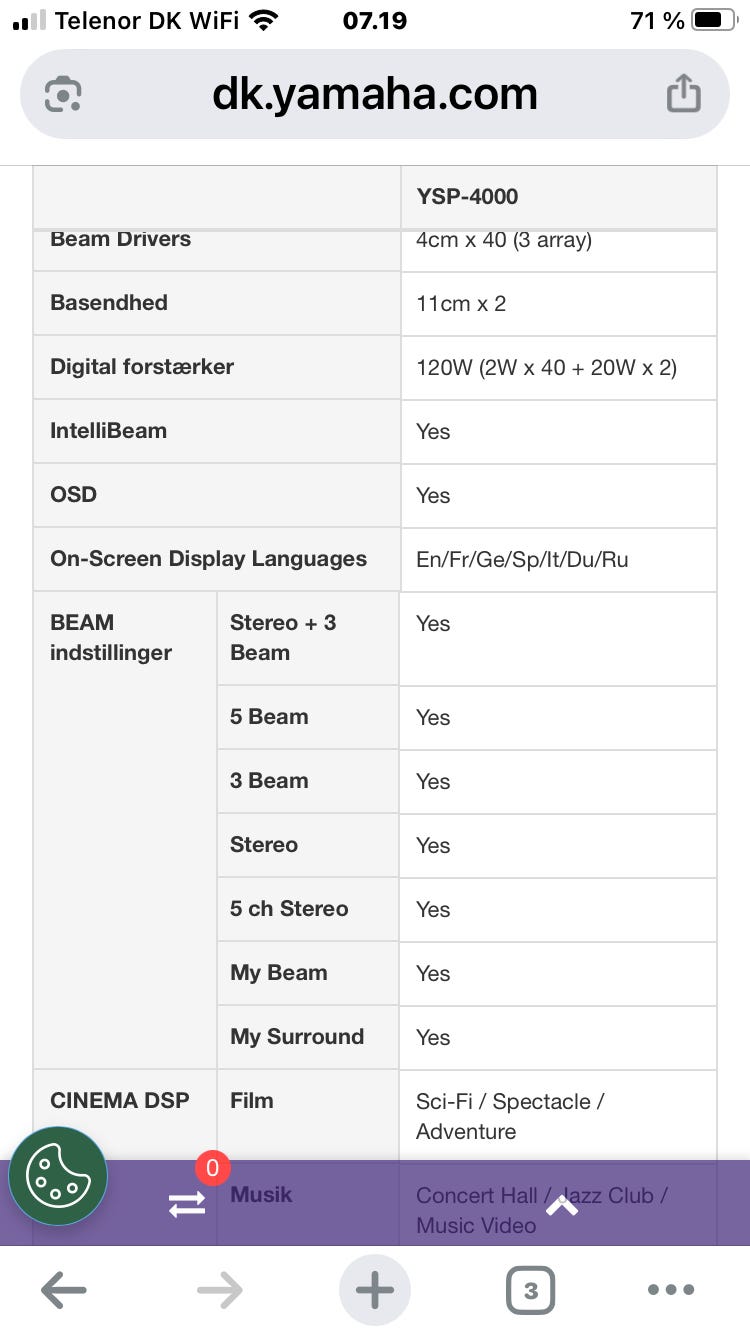The image size is (750, 1334).
Task: Tap the BEAM indstillinger group label
Action: 111,637
